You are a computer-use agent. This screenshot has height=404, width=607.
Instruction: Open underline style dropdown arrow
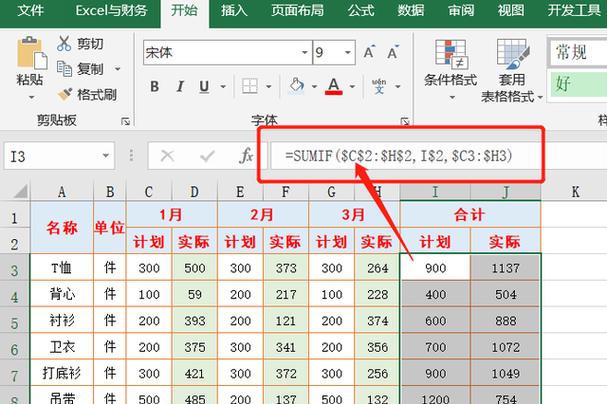click(223, 86)
